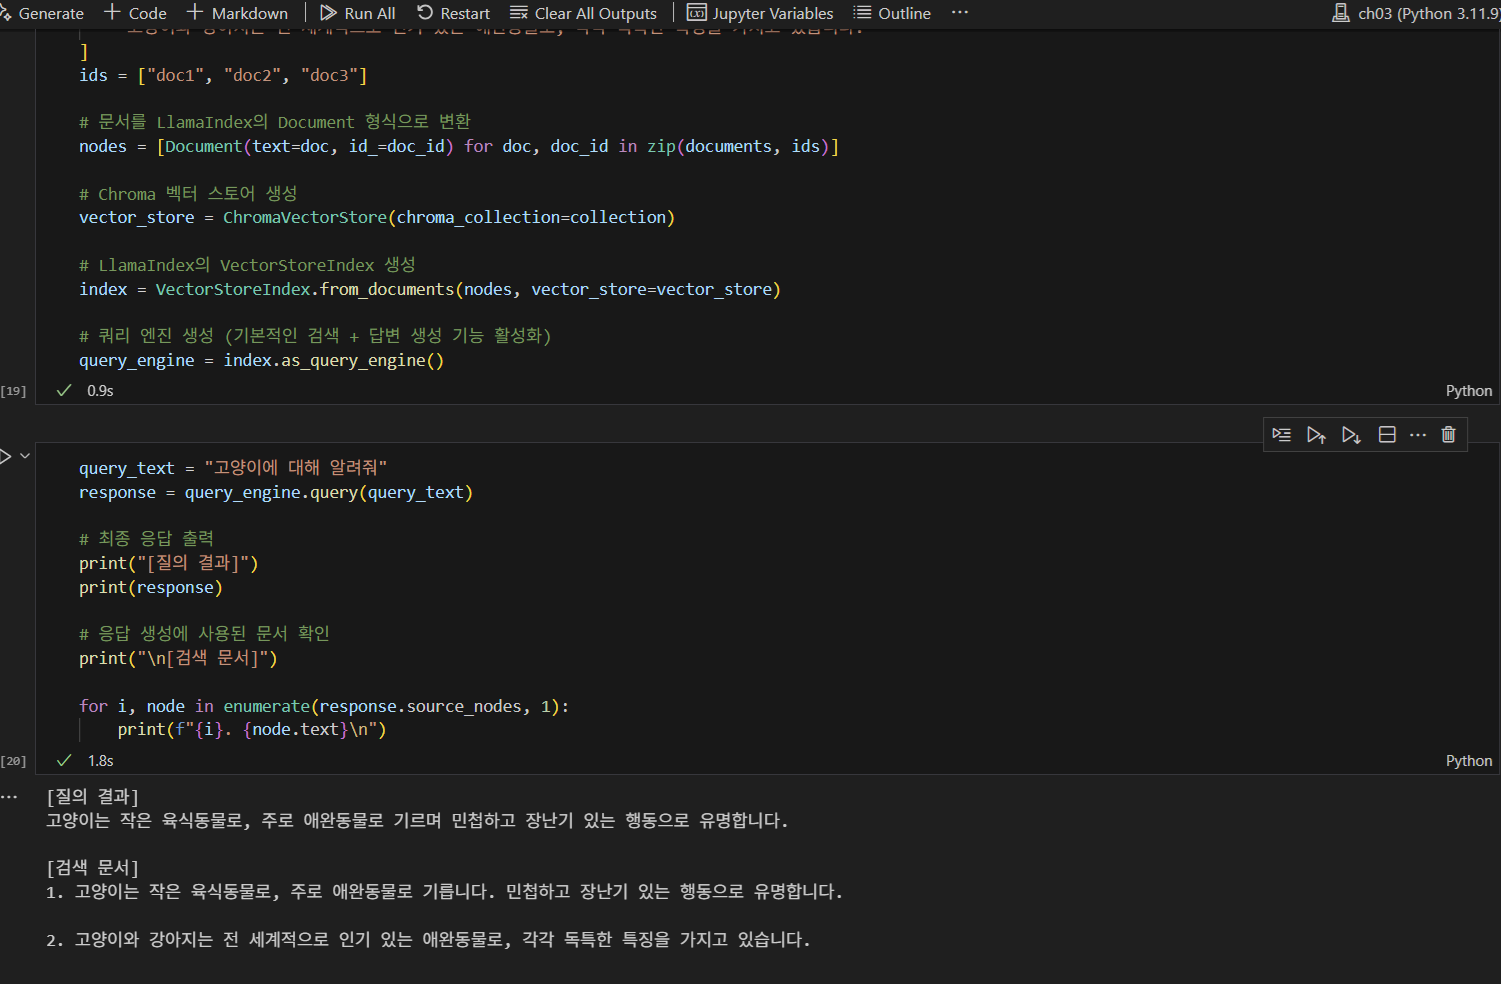Clear All Outputs of notebook
This screenshot has width=1501, height=984.
tap(584, 13)
